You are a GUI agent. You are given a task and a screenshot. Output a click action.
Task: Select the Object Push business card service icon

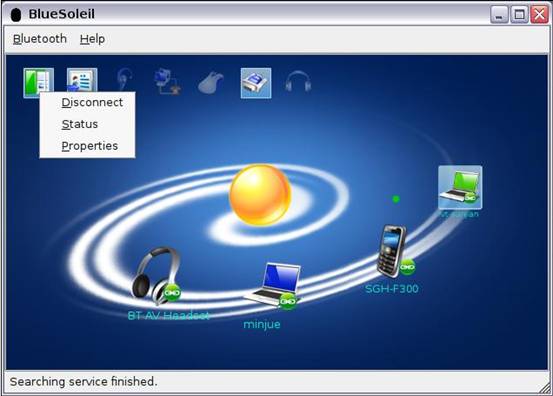tap(82, 80)
